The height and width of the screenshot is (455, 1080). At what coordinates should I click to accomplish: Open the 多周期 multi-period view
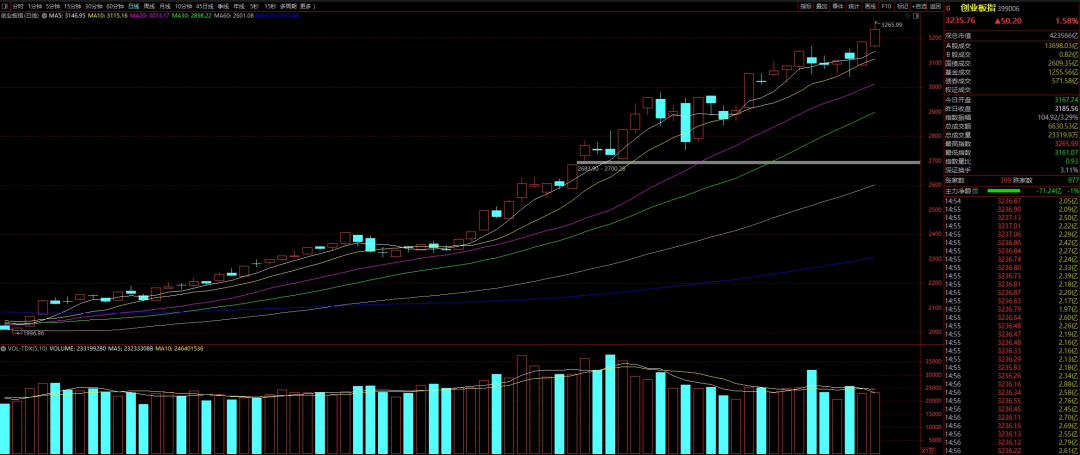pyautogui.click(x=288, y=6)
